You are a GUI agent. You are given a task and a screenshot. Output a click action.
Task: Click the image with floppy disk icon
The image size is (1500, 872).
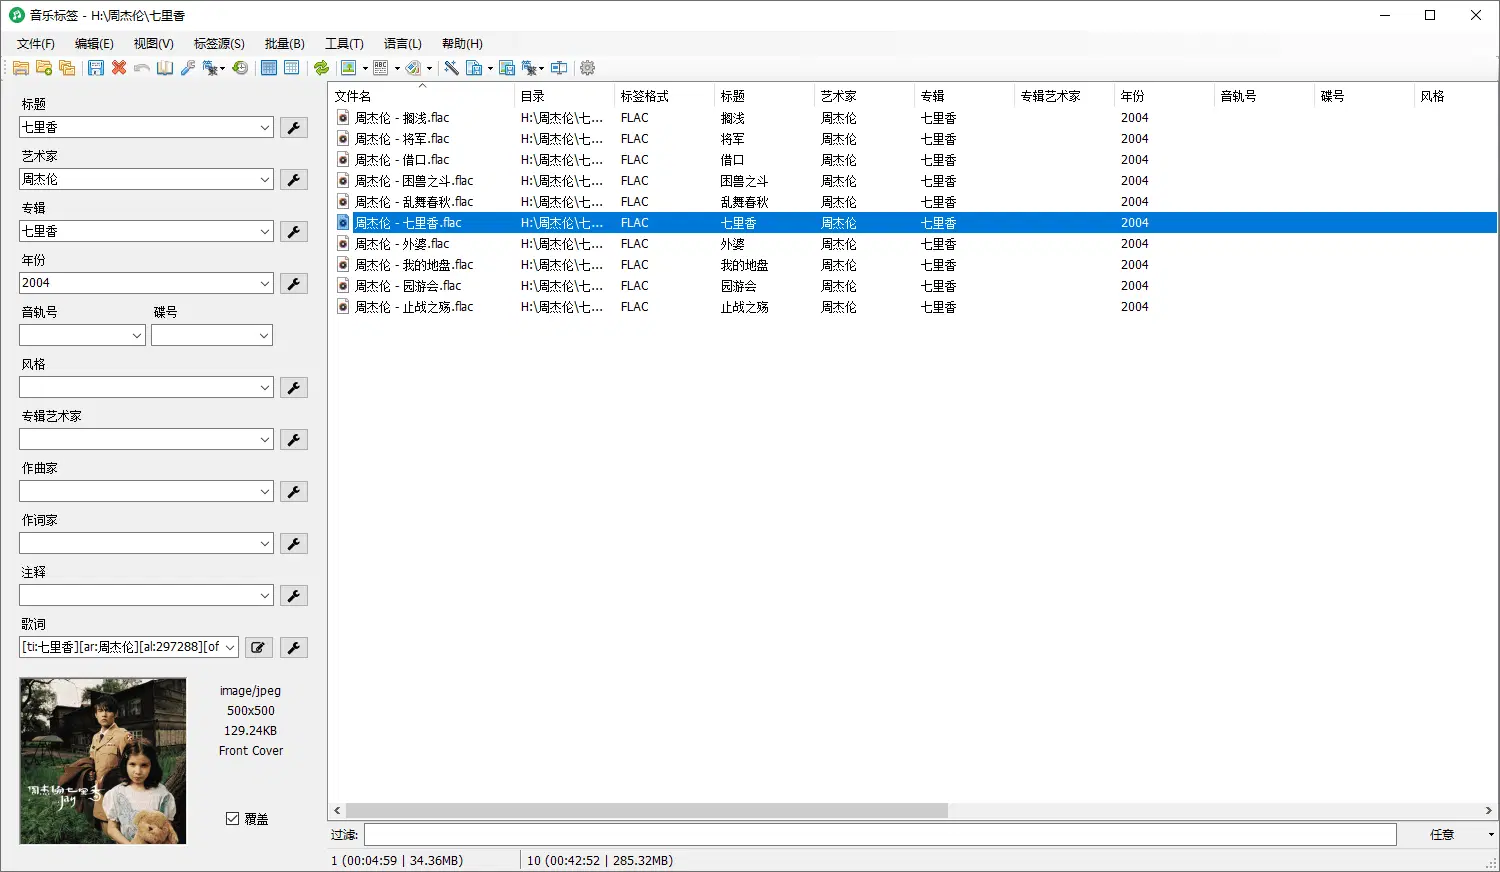[507, 68]
